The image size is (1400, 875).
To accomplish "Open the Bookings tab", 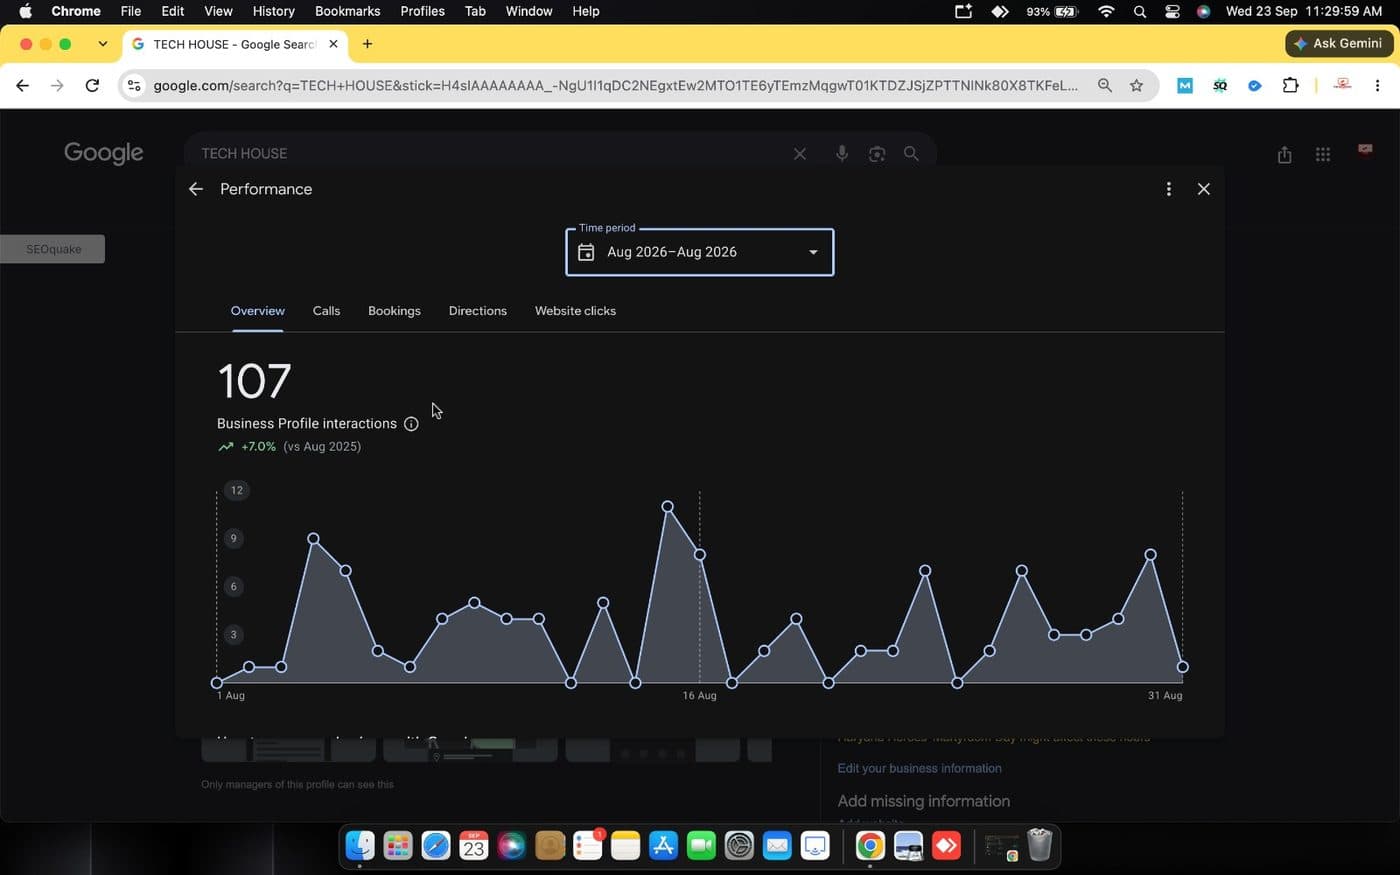I will pyautogui.click(x=394, y=311).
